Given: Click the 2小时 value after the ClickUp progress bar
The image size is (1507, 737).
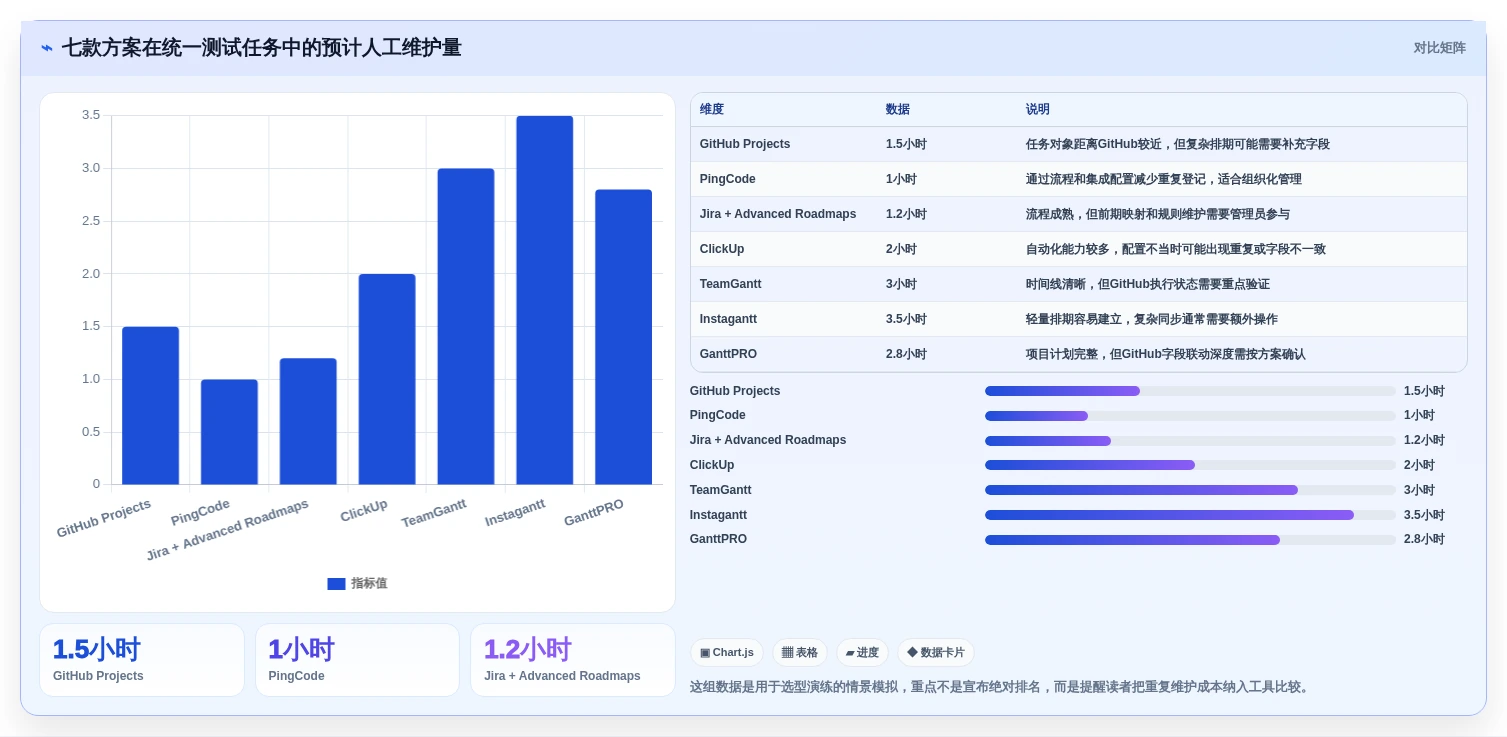Looking at the screenshot, I should [x=1419, y=465].
